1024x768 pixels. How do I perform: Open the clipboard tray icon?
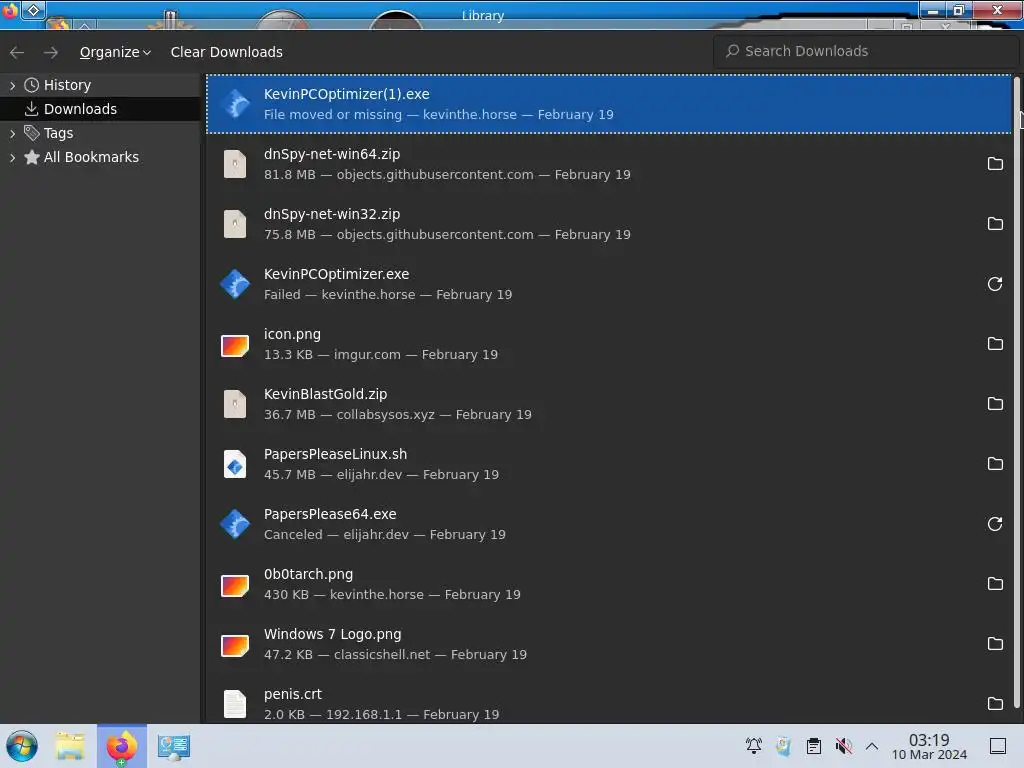pyautogui.click(x=814, y=746)
